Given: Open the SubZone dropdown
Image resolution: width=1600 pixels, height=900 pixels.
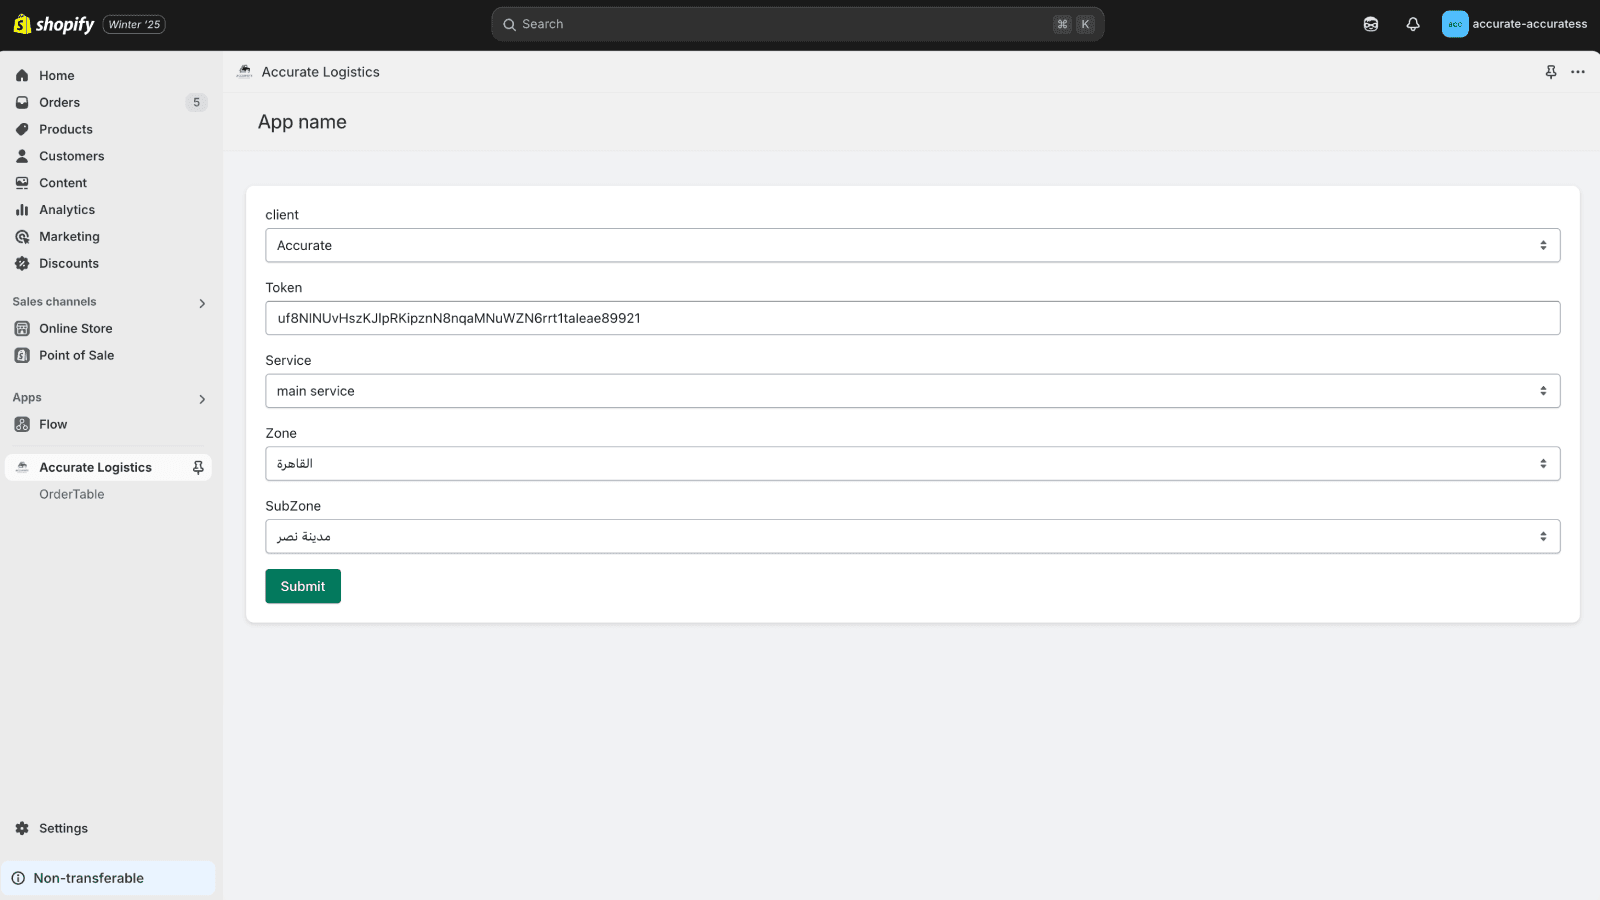Looking at the screenshot, I should (x=911, y=537).
